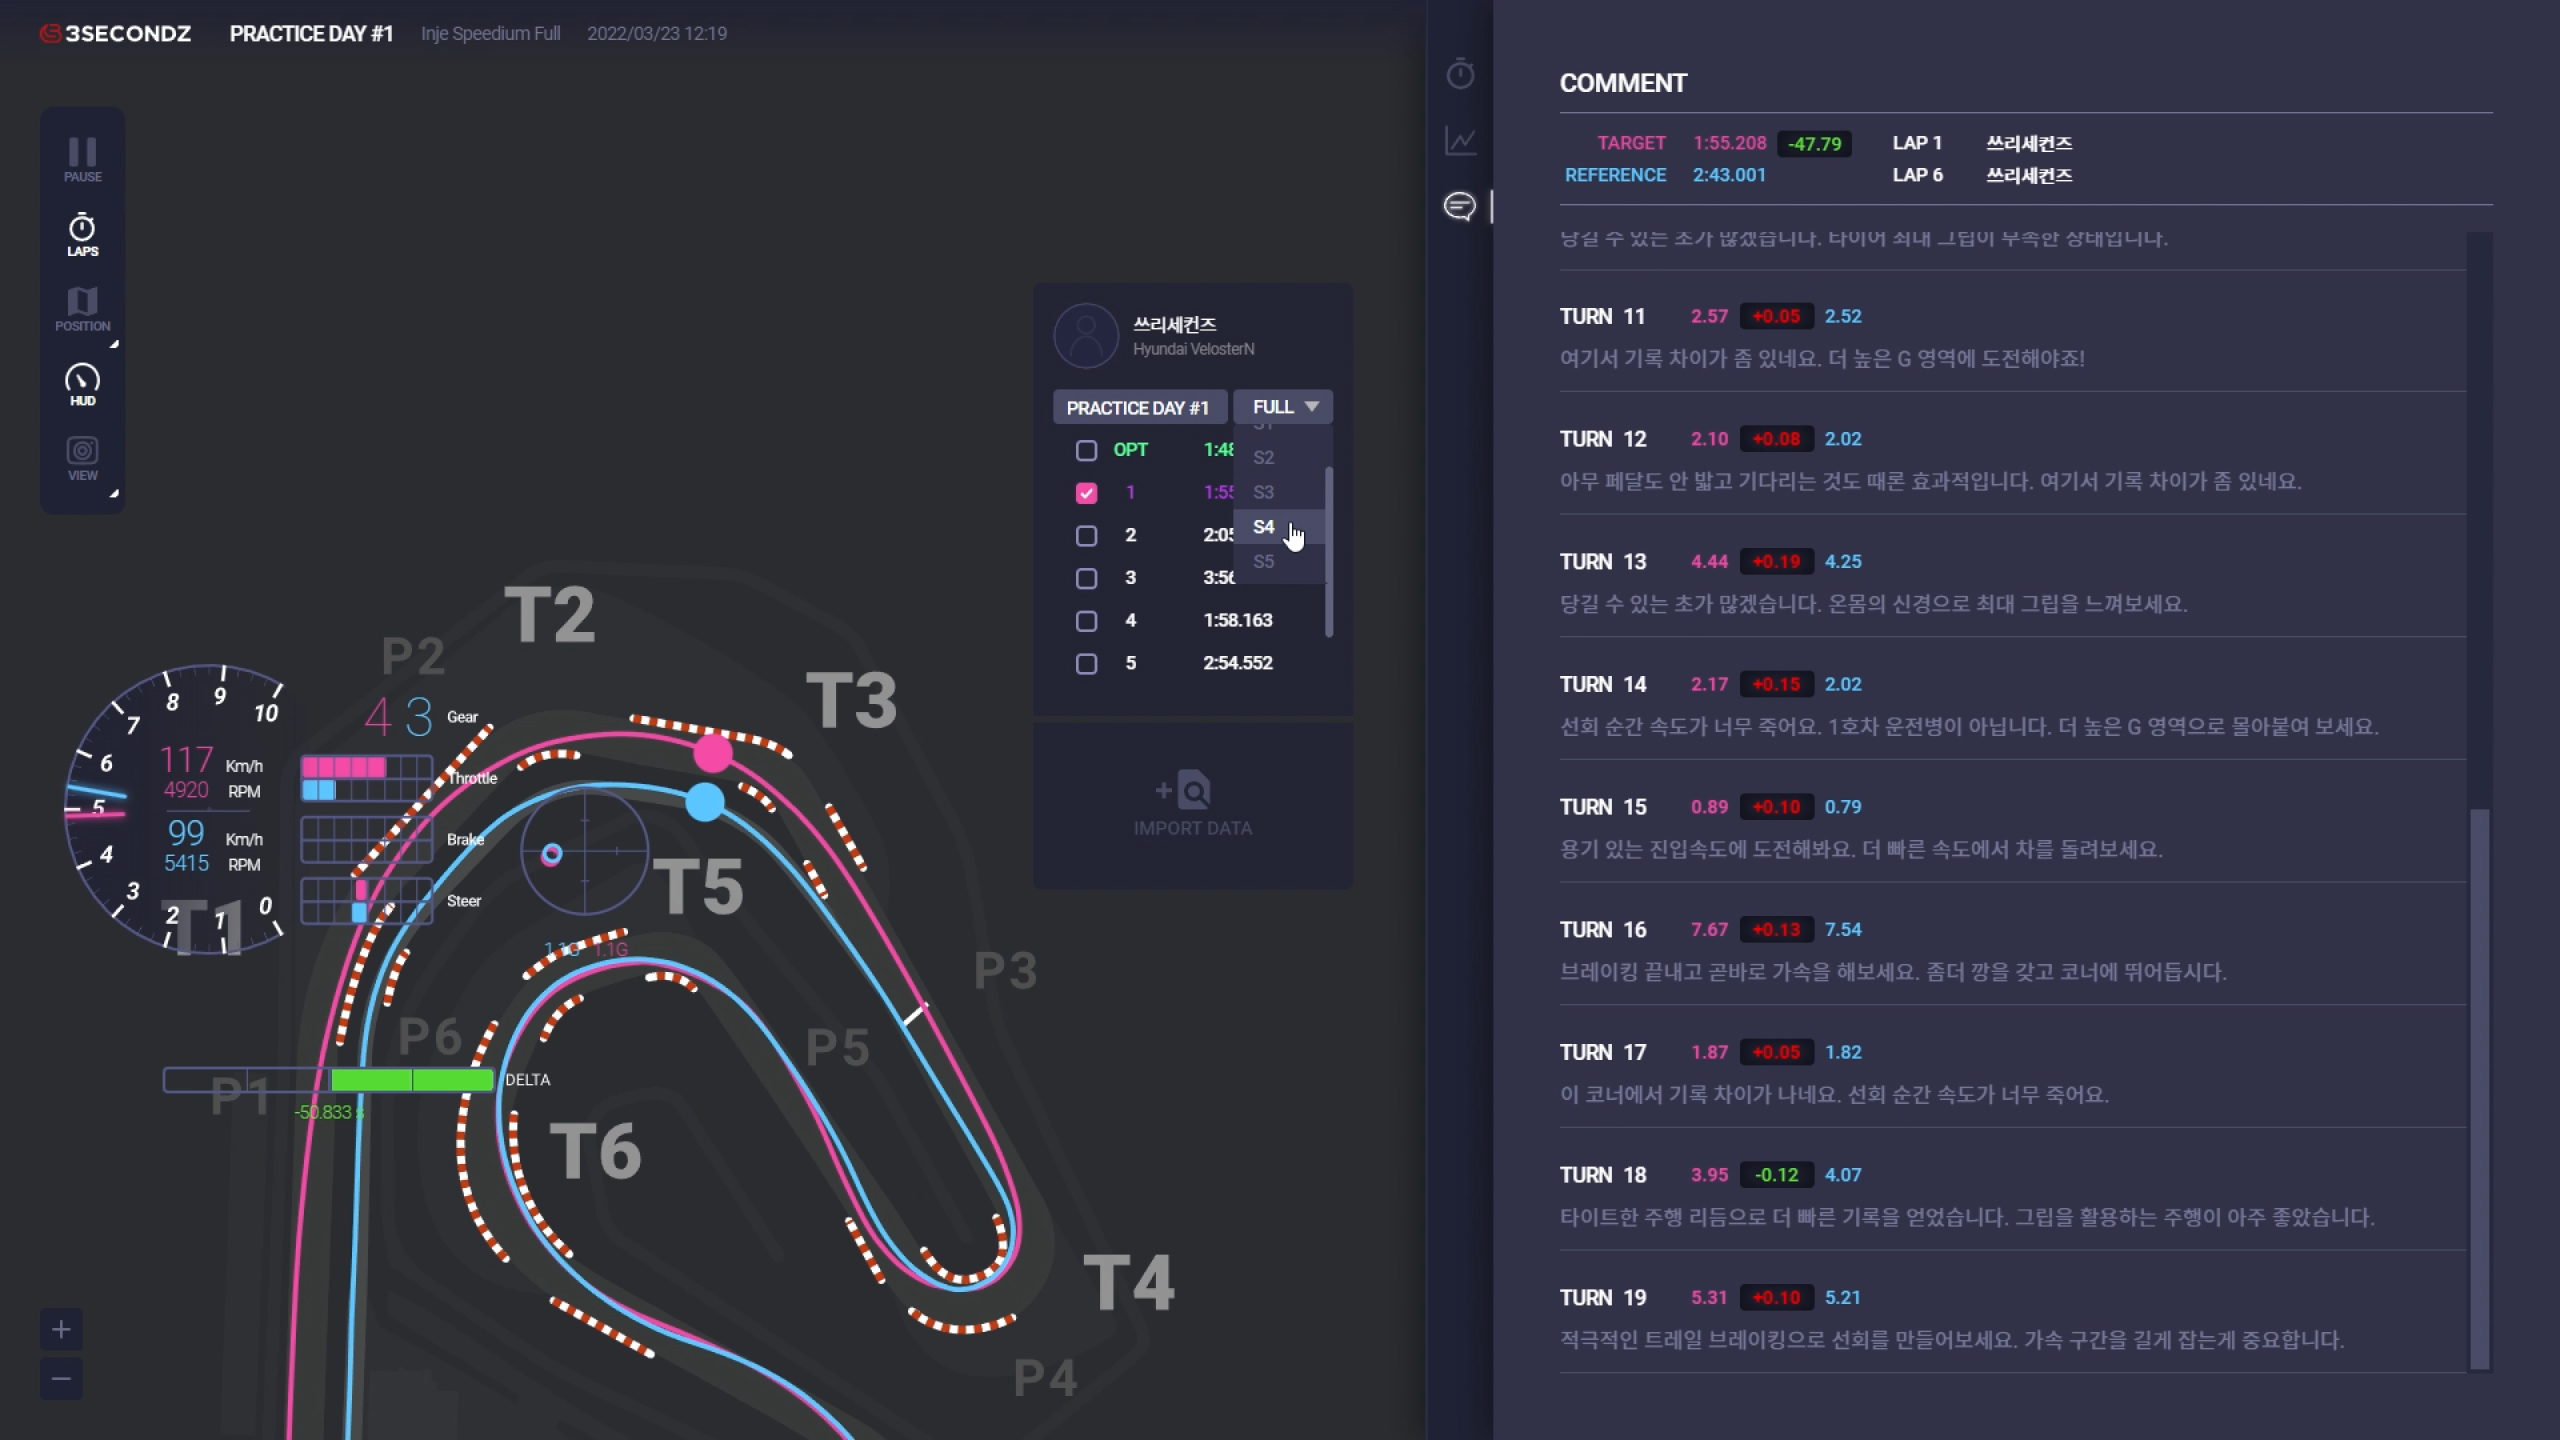Open the graph chart tab icon
The height and width of the screenshot is (1440, 2560).
pyautogui.click(x=1460, y=140)
